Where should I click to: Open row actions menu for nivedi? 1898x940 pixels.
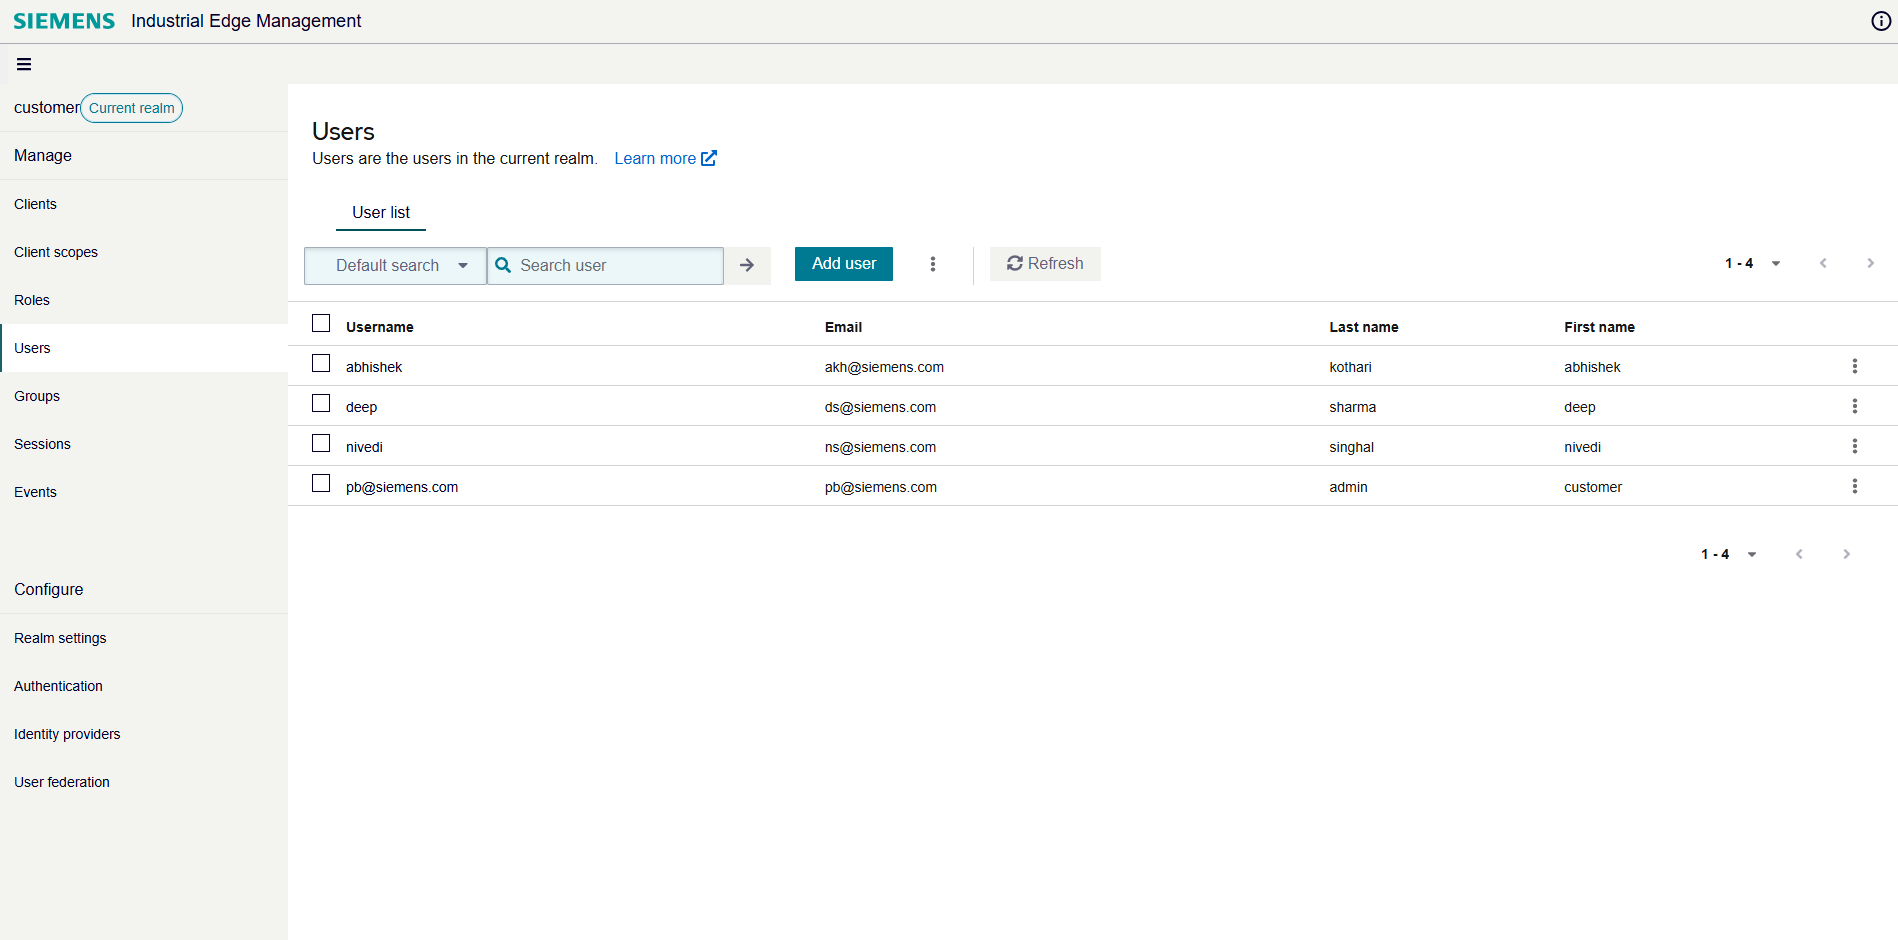tap(1854, 446)
